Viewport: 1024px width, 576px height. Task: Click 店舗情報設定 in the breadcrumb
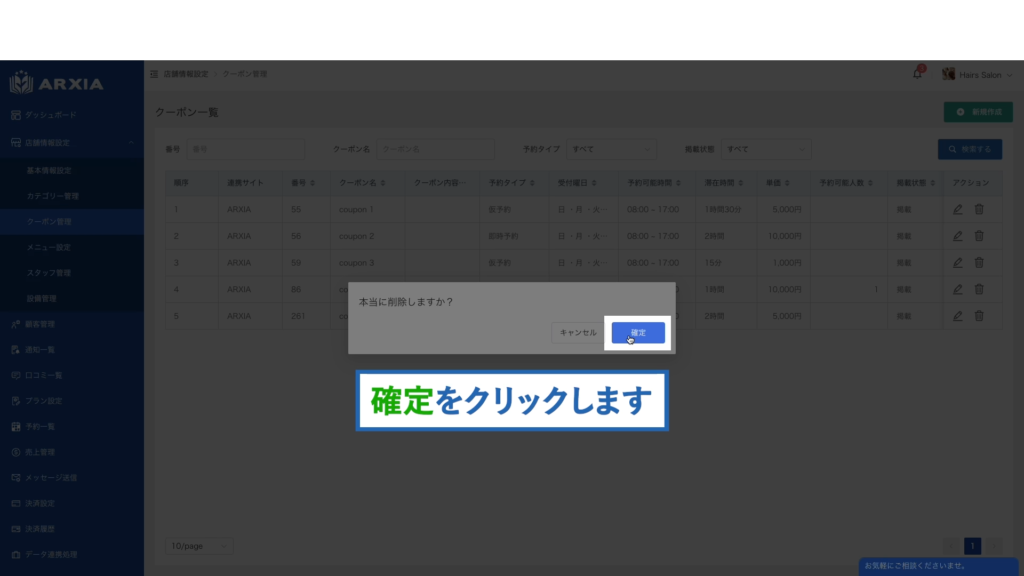185,74
